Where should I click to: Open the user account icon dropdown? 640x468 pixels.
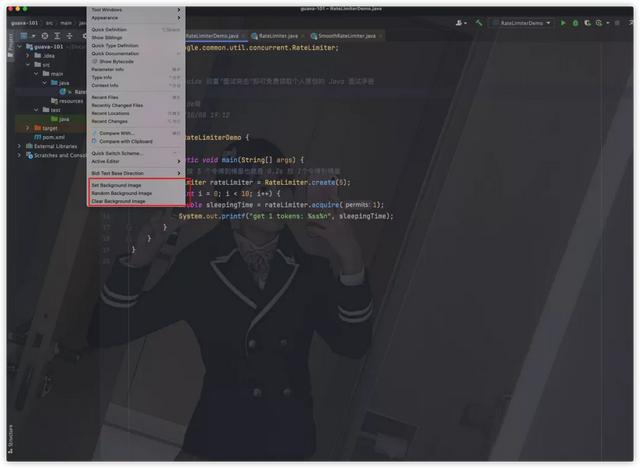point(461,23)
